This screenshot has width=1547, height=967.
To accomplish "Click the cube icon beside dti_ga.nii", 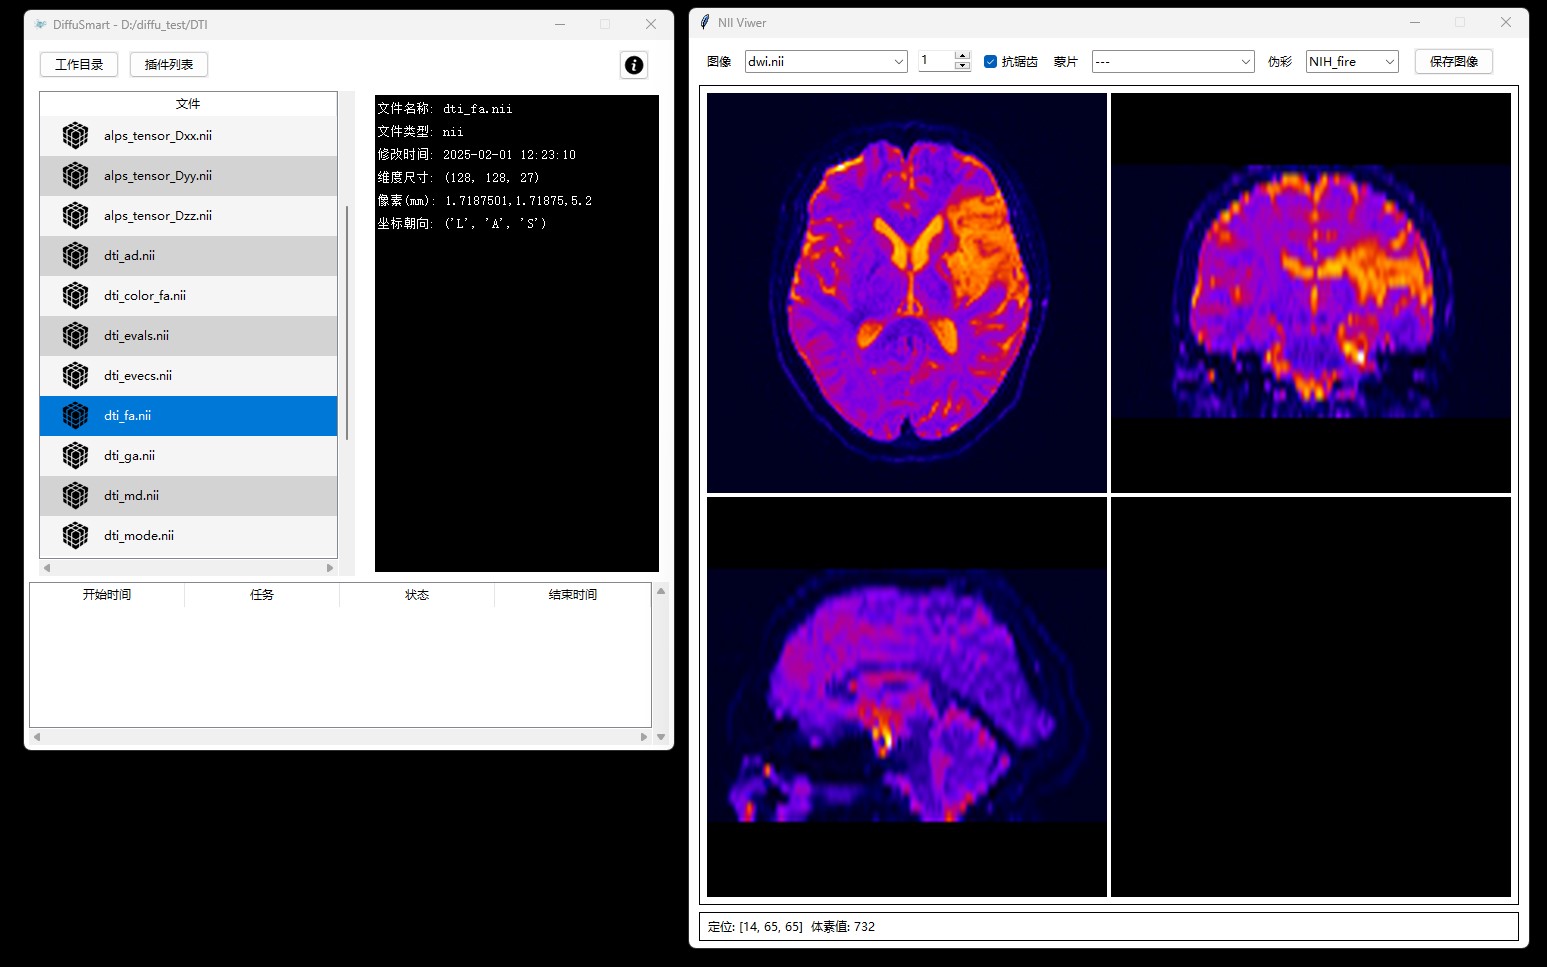I will click(75, 456).
